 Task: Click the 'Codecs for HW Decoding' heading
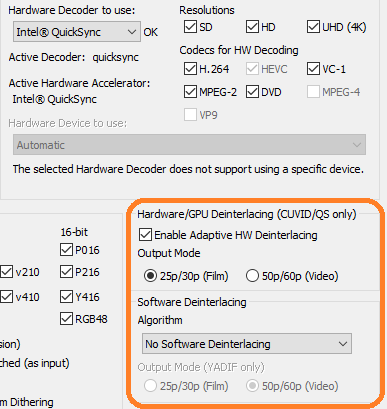click(x=239, y=50)
